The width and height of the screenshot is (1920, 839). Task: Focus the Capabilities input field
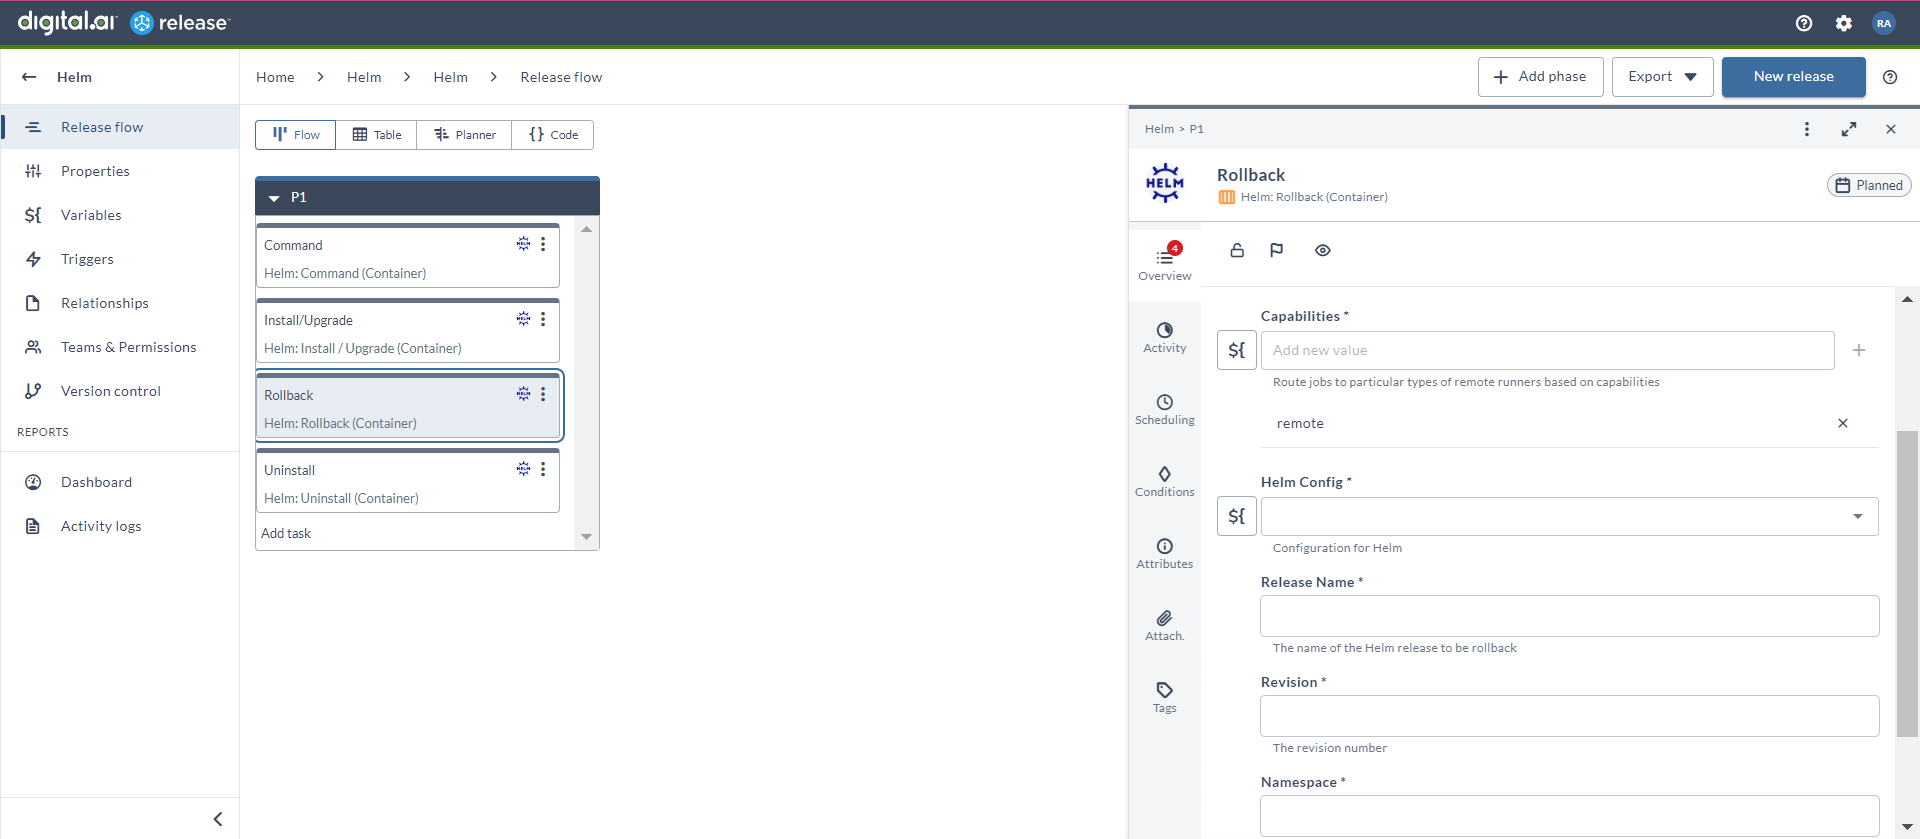1547,350
